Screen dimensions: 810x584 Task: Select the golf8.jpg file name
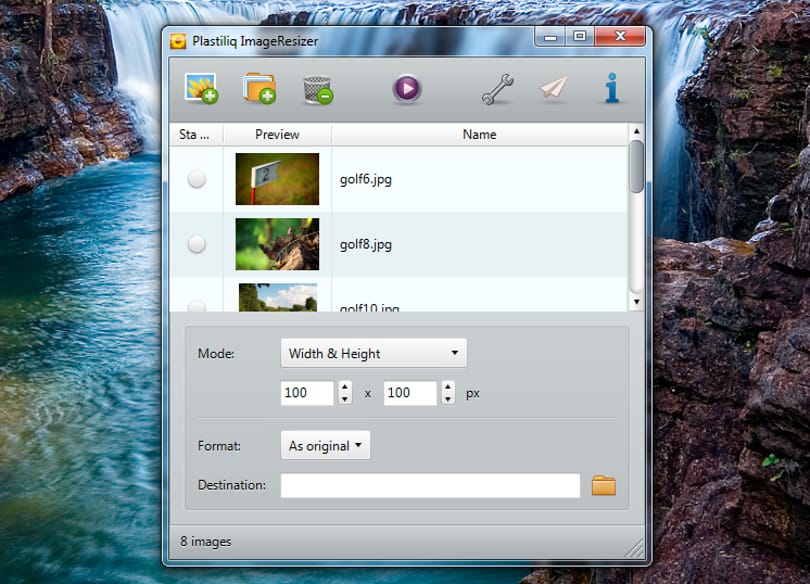(x=366, y=244)
